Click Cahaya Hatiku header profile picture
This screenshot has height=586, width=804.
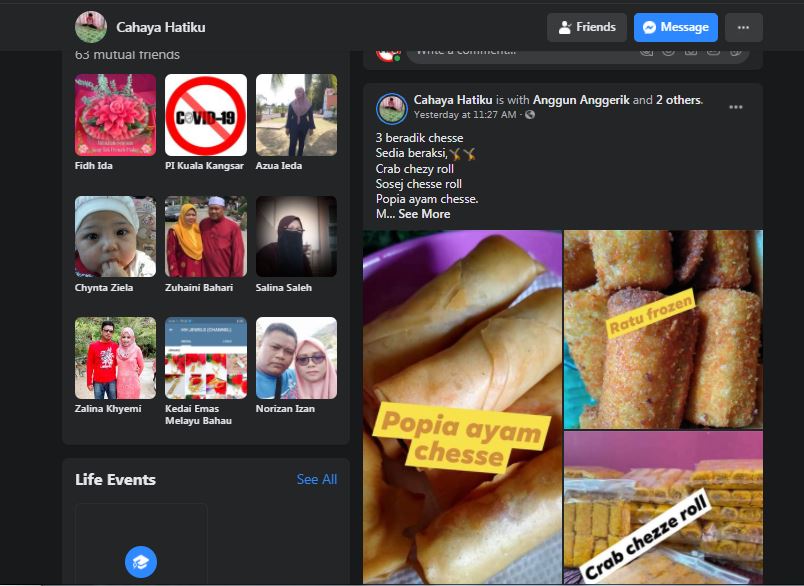click(x=91, y=27)
